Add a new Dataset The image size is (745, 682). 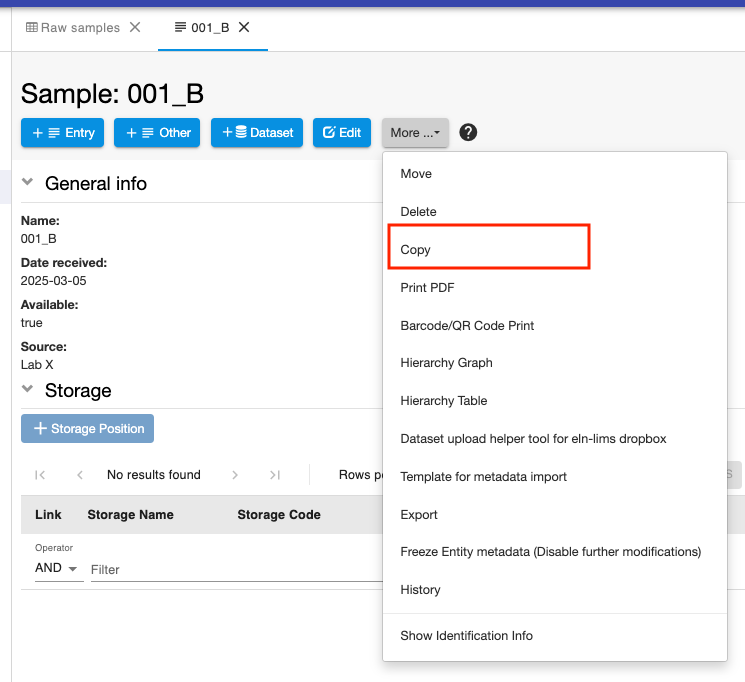(x=257, y=133)
